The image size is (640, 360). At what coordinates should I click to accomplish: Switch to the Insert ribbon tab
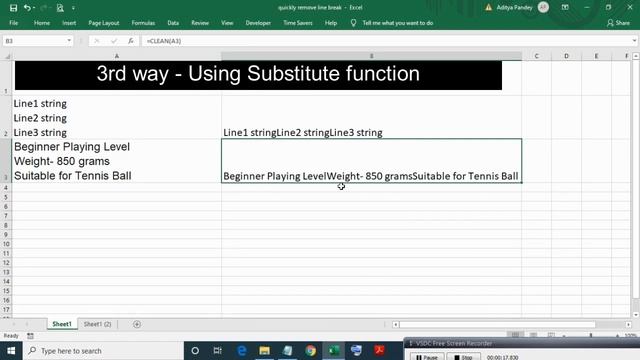tap(69, 23)
